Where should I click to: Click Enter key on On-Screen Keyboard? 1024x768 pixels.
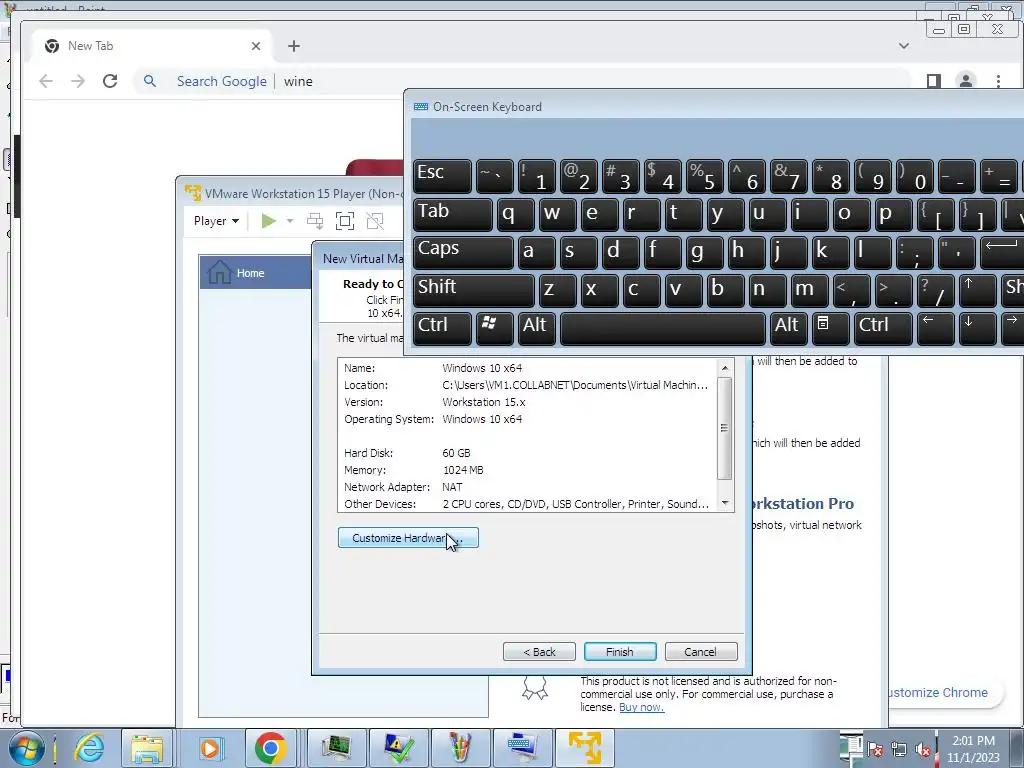coord(1002,252)
